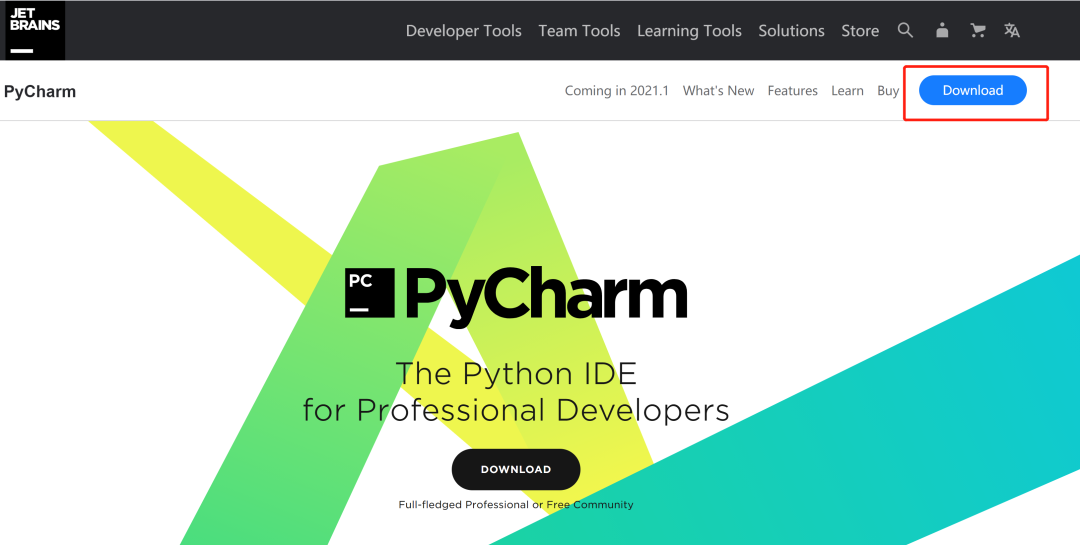The width and height of the screenshot is (1080, 545).
Task: Click the PyCharm product name in the sub-header
Action: [x=40, y=91]
